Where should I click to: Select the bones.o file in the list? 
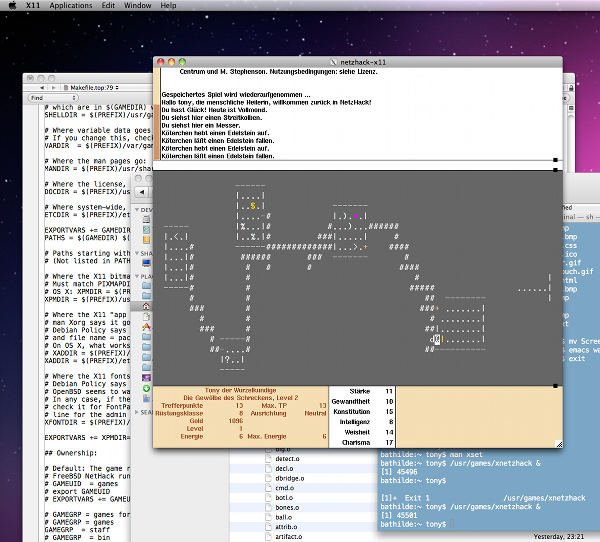tap(285, 509)
